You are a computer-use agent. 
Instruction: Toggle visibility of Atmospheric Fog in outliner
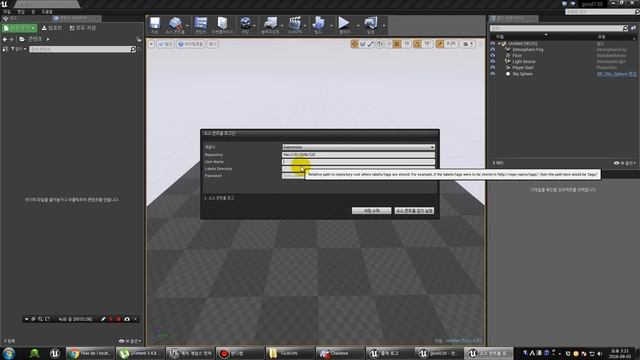click(493, 49)
